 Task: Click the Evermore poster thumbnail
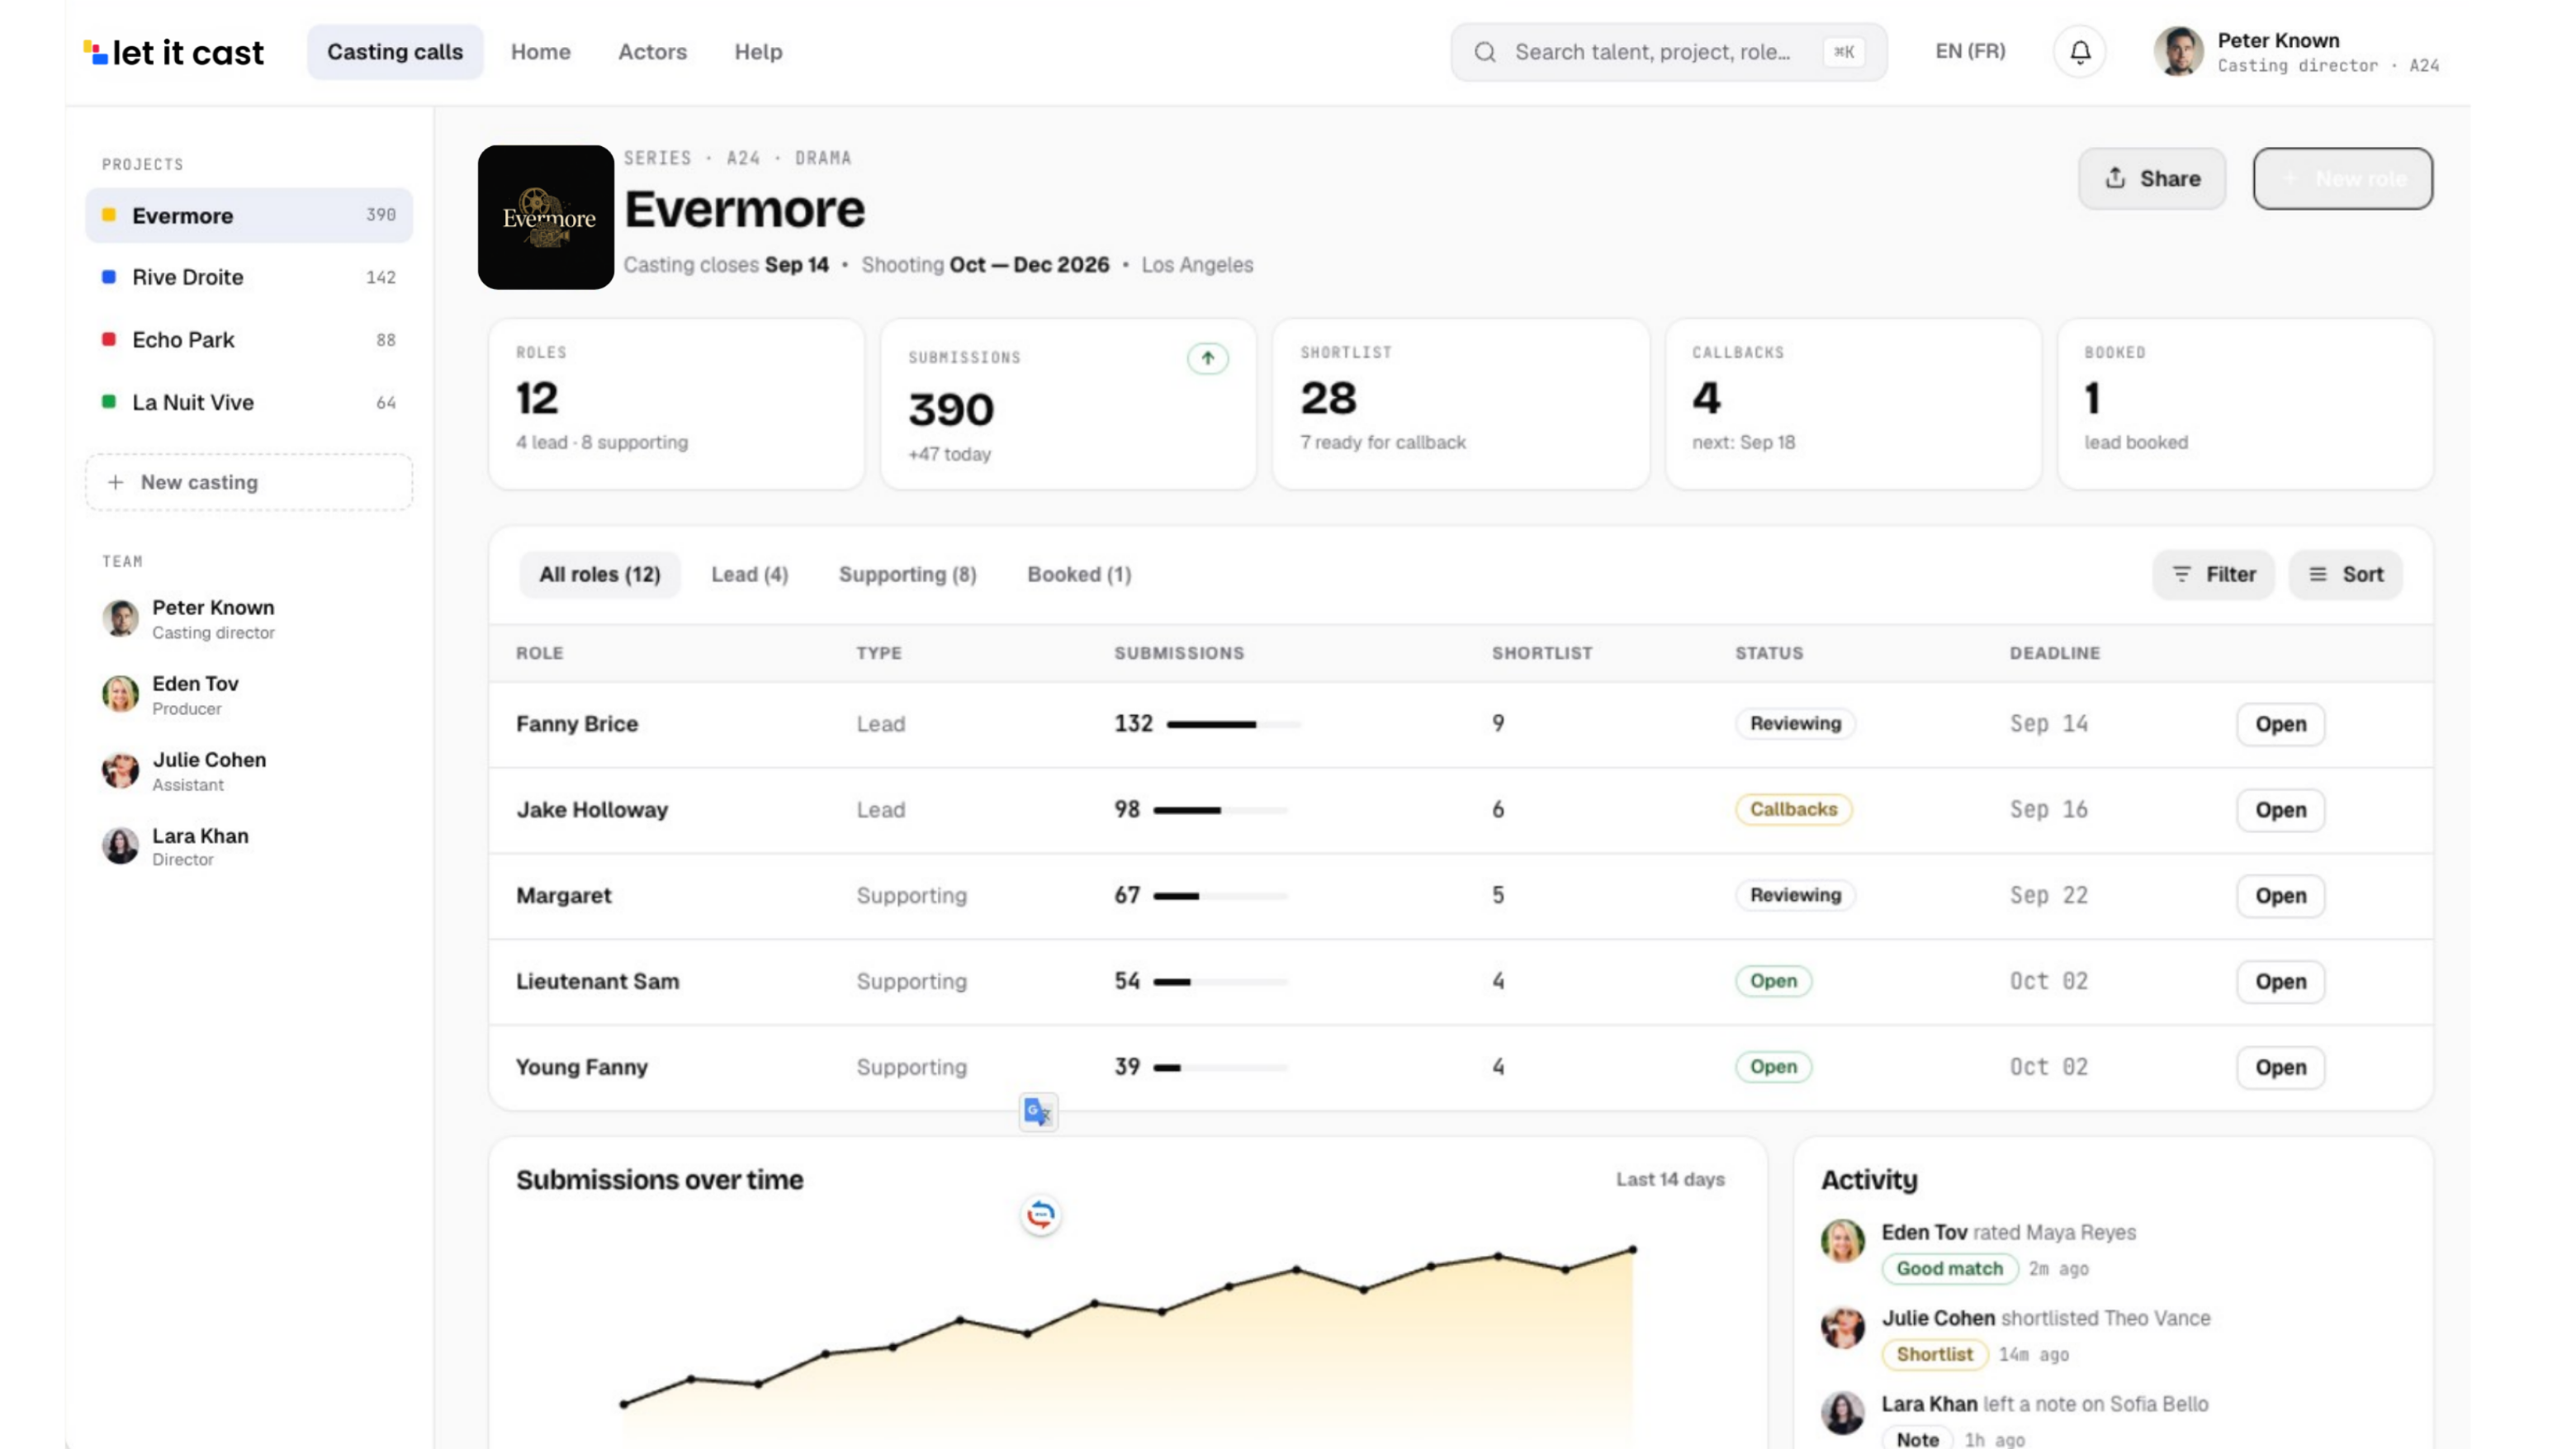point(546,217)
